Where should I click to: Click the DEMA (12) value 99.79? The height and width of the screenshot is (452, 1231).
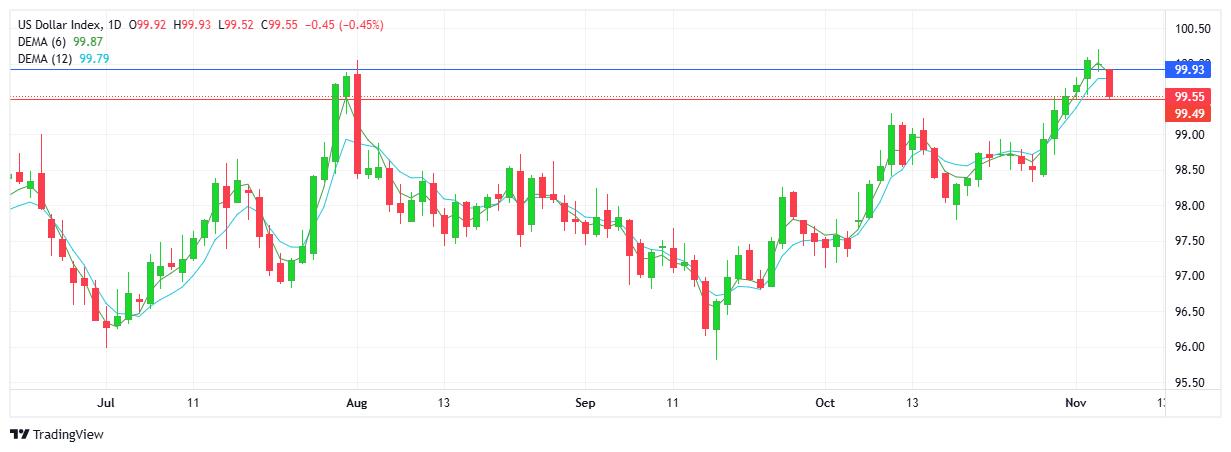tap(95, 58)
